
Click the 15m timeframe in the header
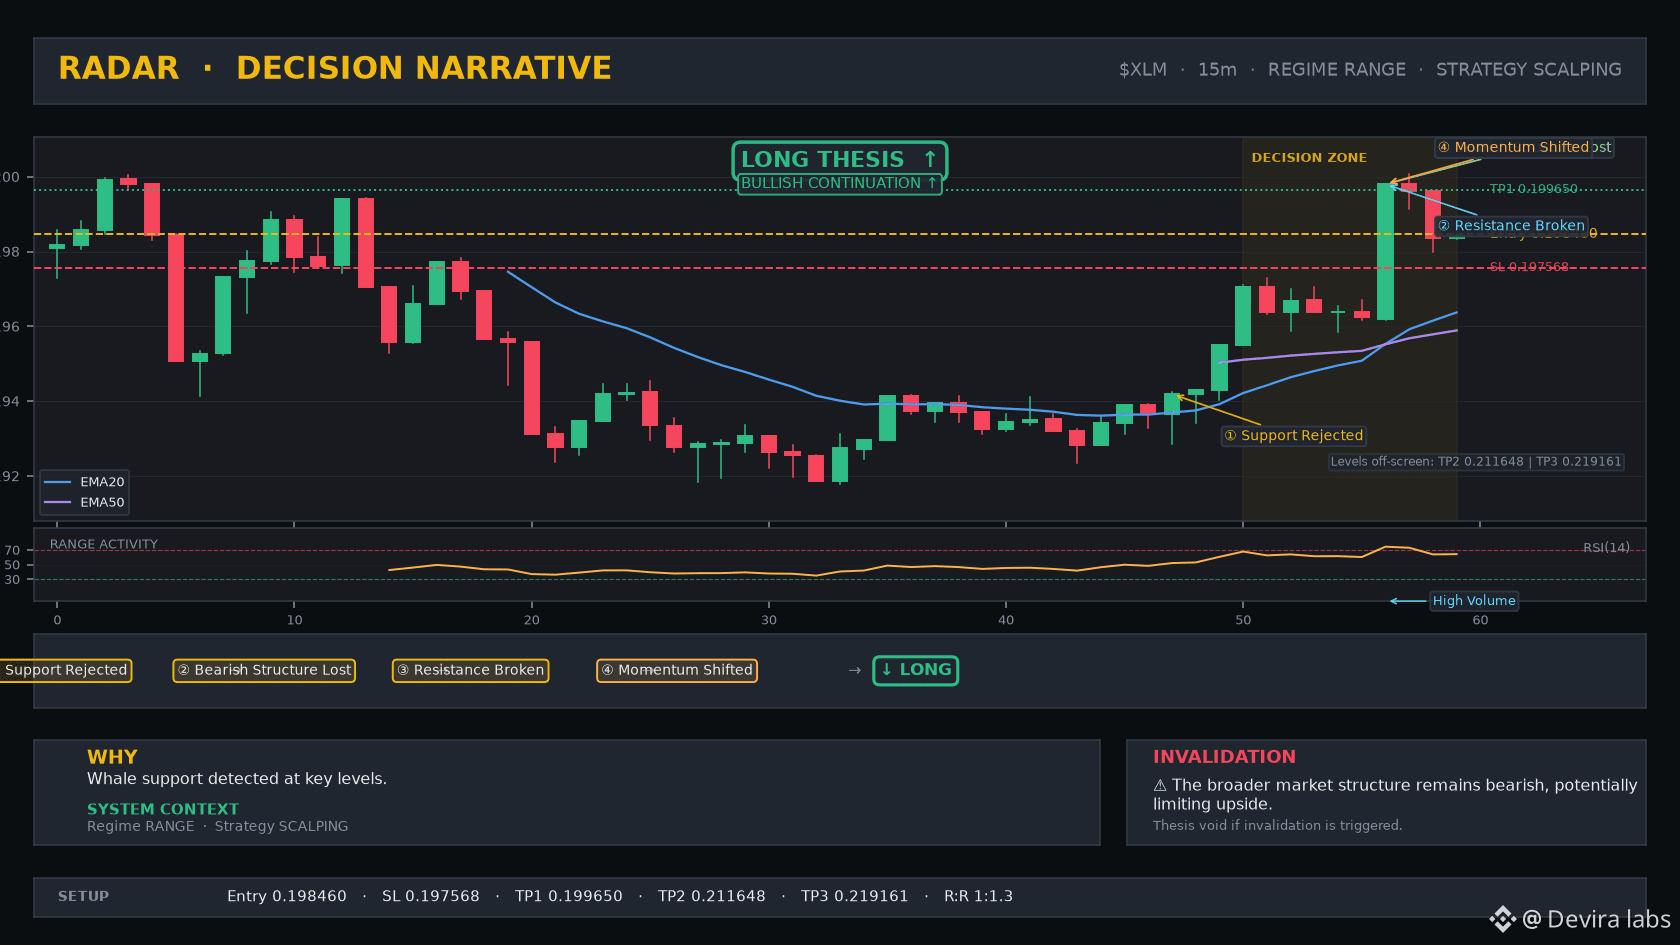tap(1217, 70)
